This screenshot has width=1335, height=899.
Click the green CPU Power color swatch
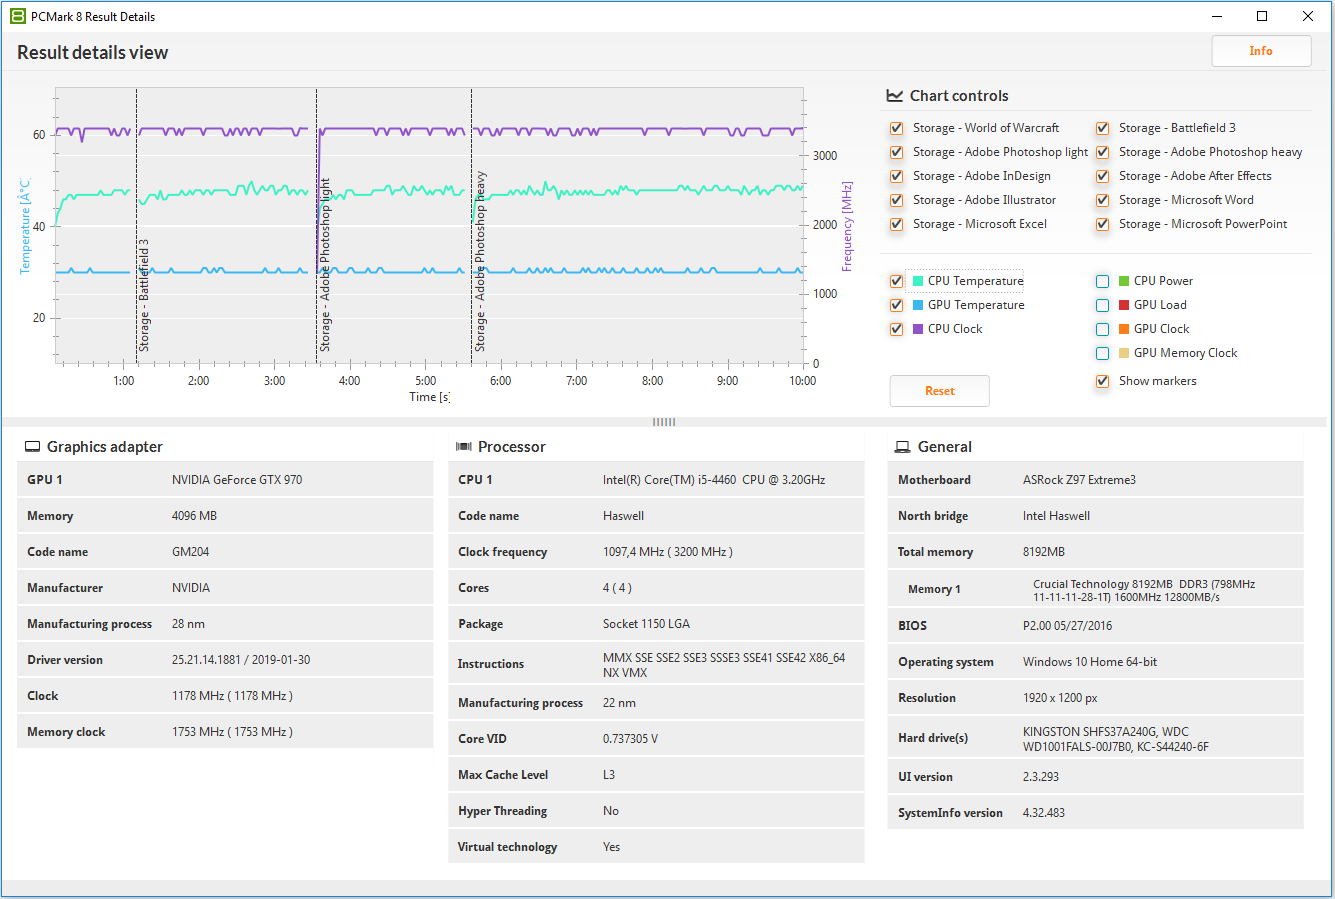point(1124,281)
